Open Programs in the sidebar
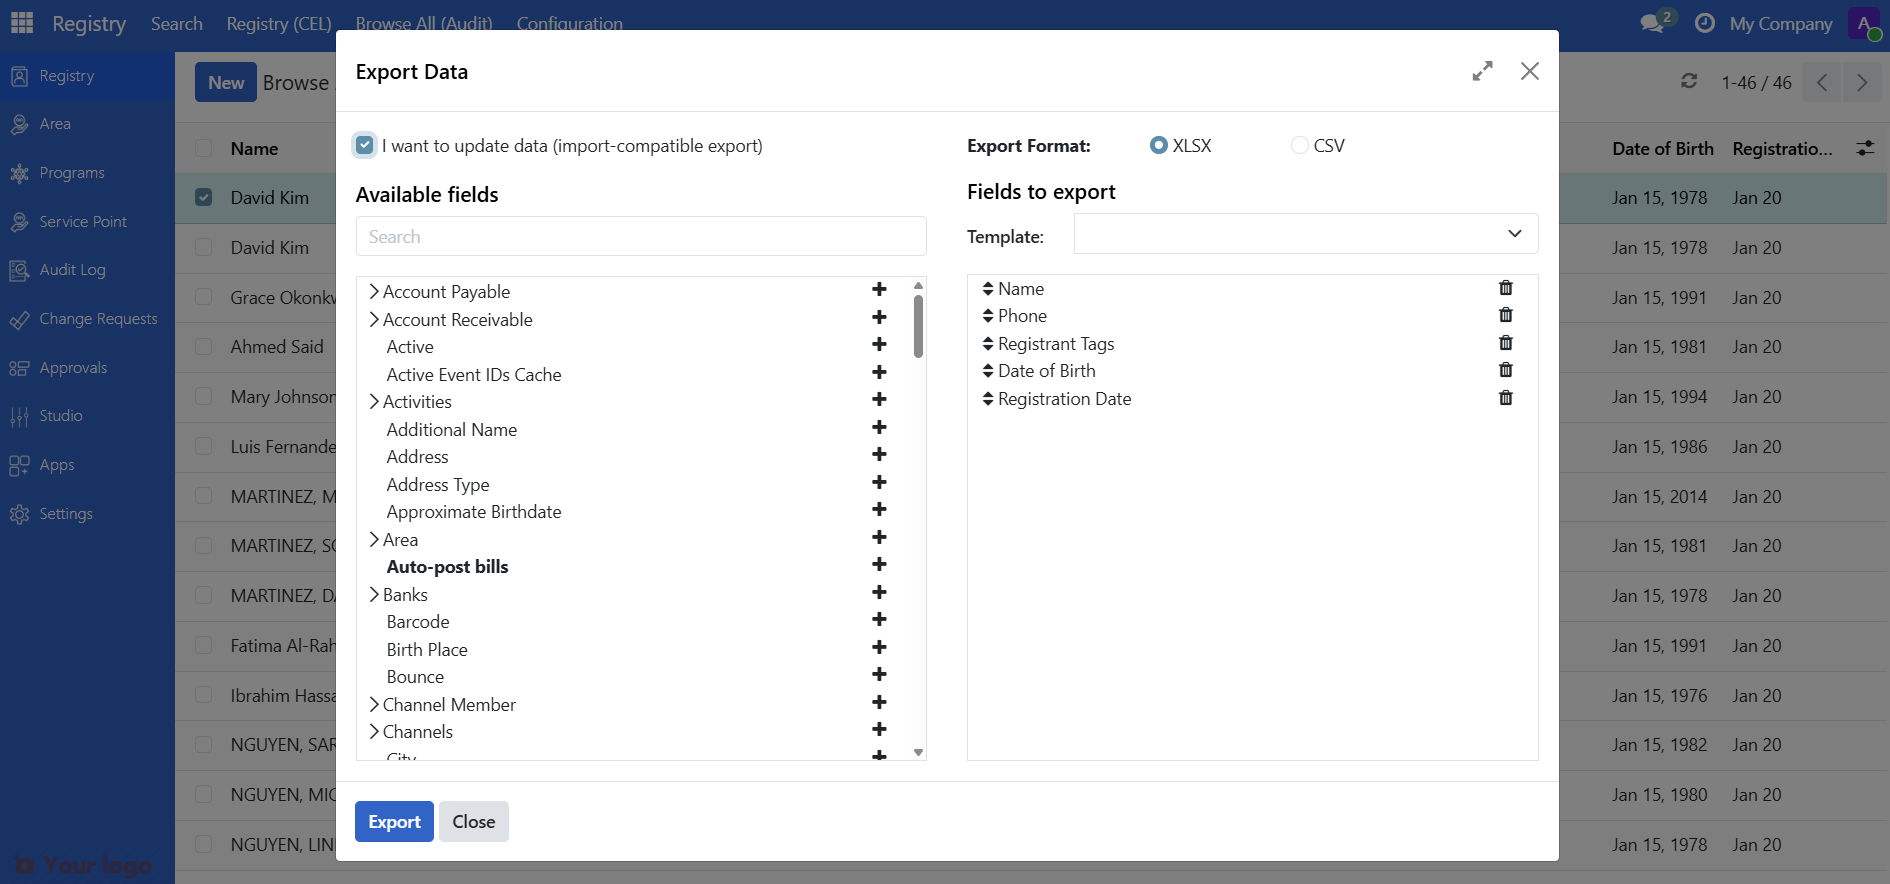The height and width of the screenshot is (884, 1890). tap(72, 173)
